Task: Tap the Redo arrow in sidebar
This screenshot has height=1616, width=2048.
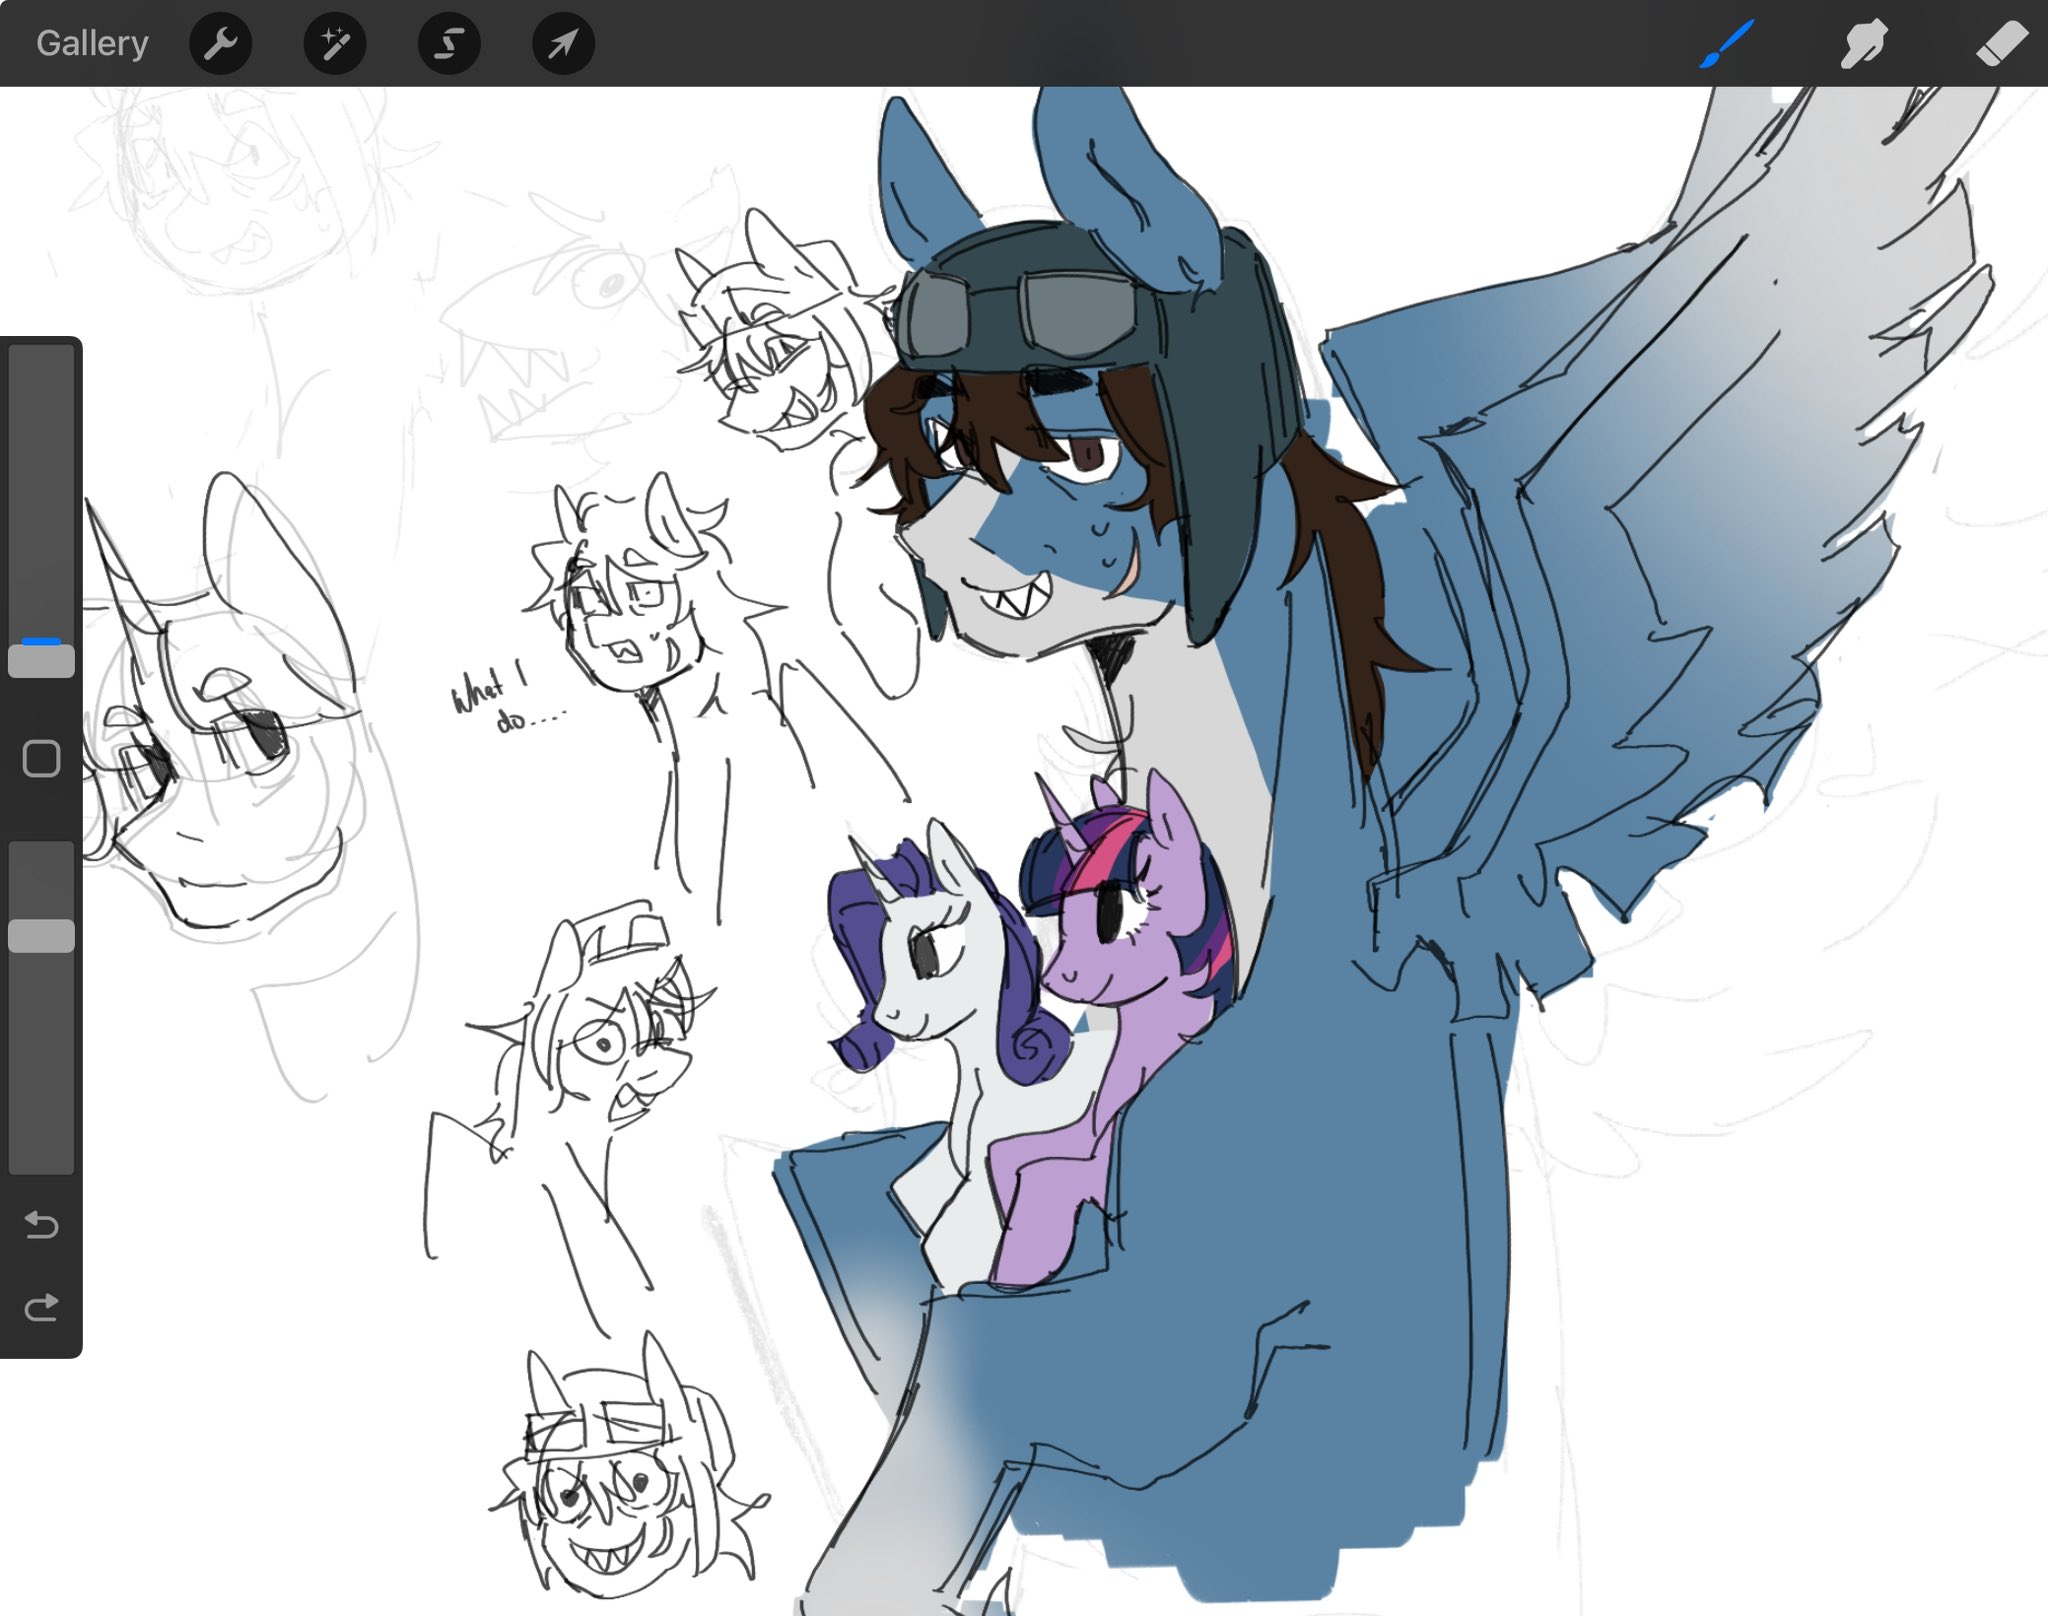Action: point(41,1307)
